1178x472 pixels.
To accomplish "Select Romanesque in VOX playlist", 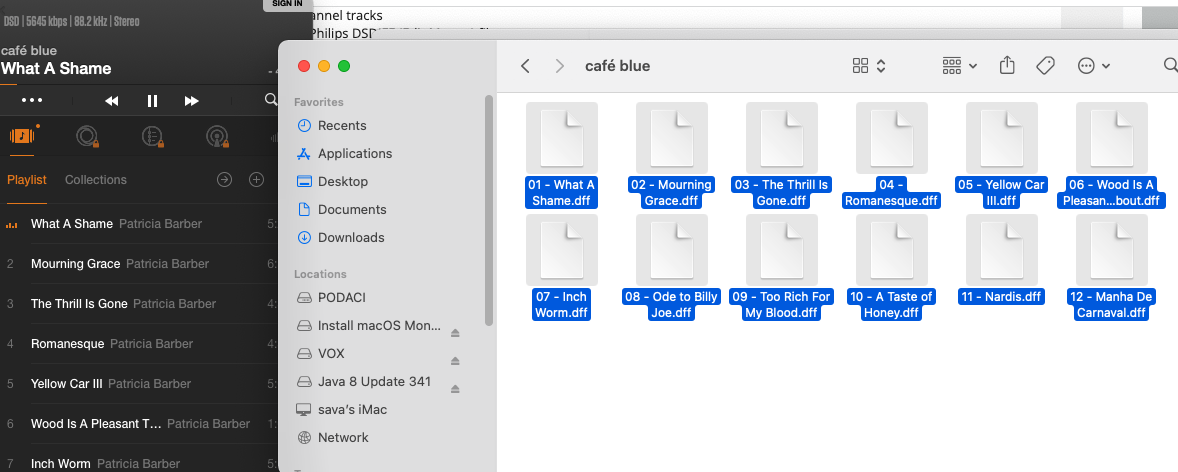I will click(139, 343).
